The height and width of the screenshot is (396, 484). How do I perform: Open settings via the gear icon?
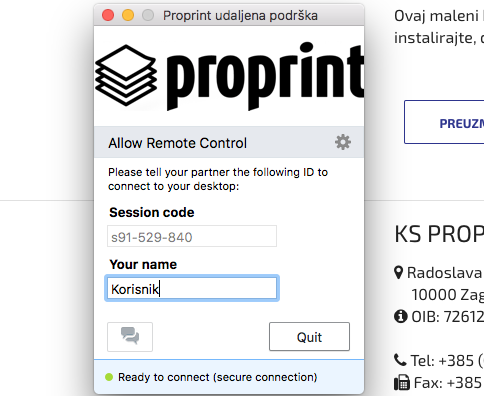(343, 142)
